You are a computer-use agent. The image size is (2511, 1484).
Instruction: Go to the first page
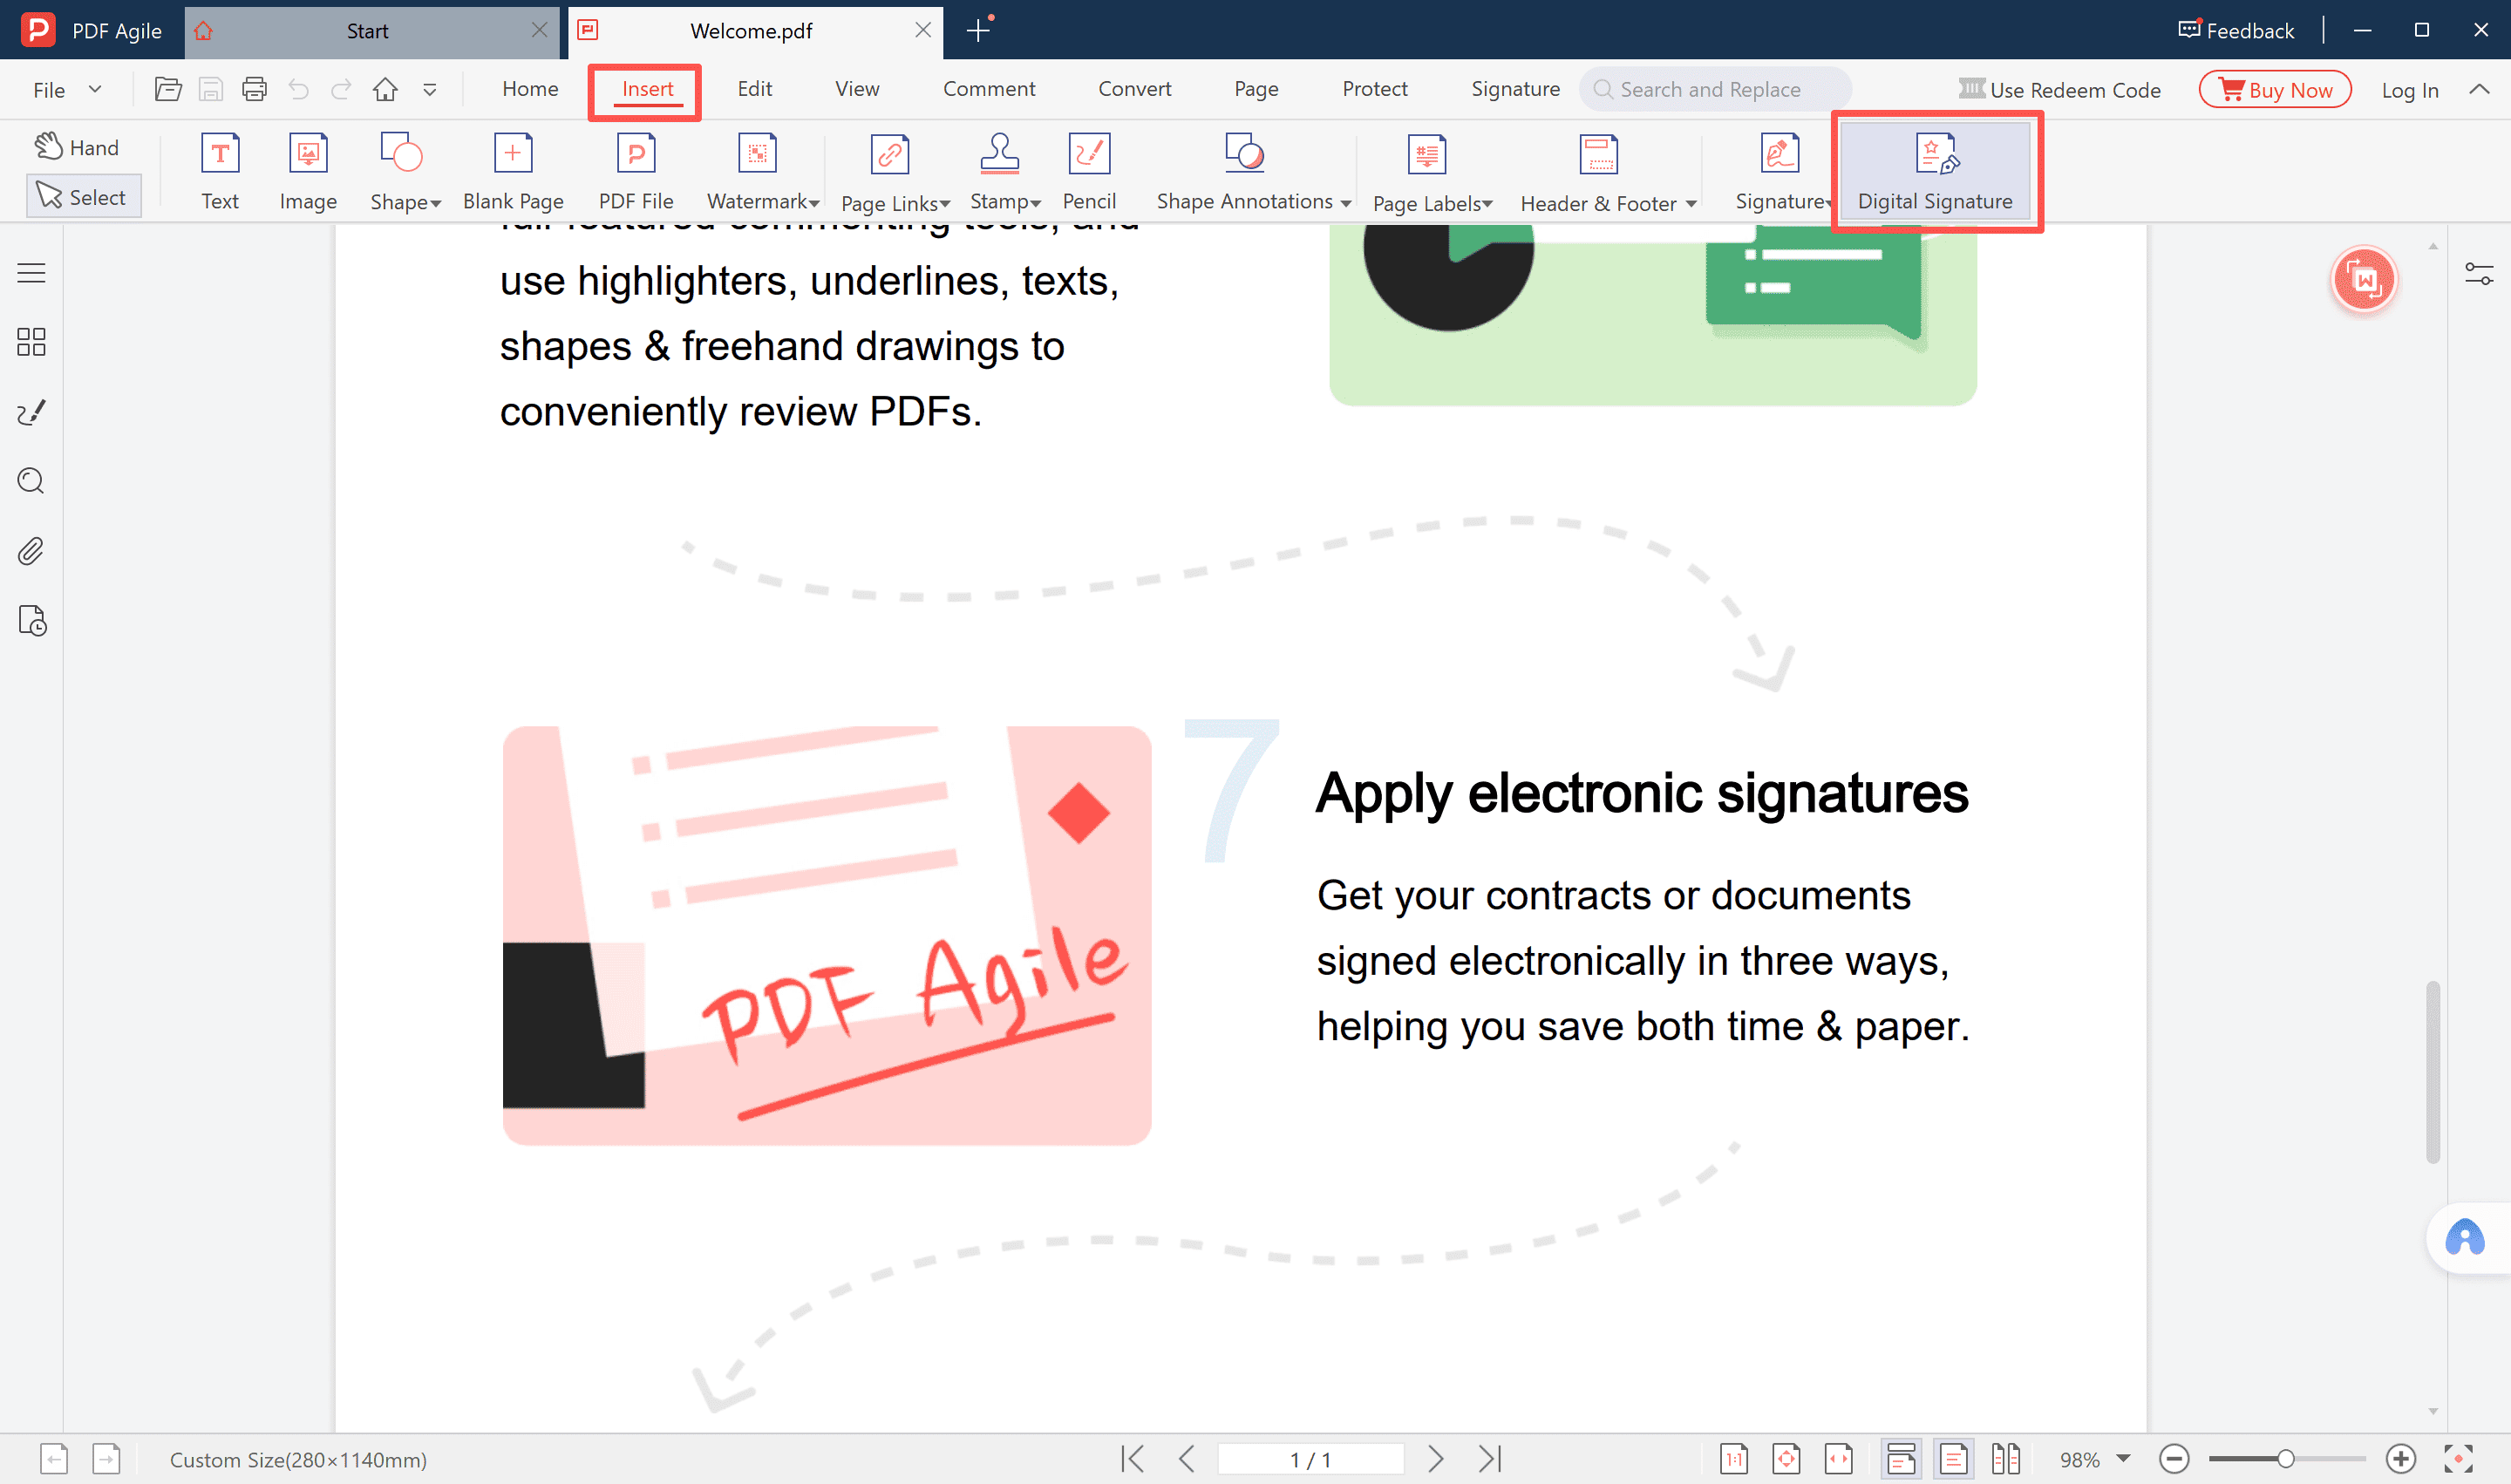pos(1133,1459)
